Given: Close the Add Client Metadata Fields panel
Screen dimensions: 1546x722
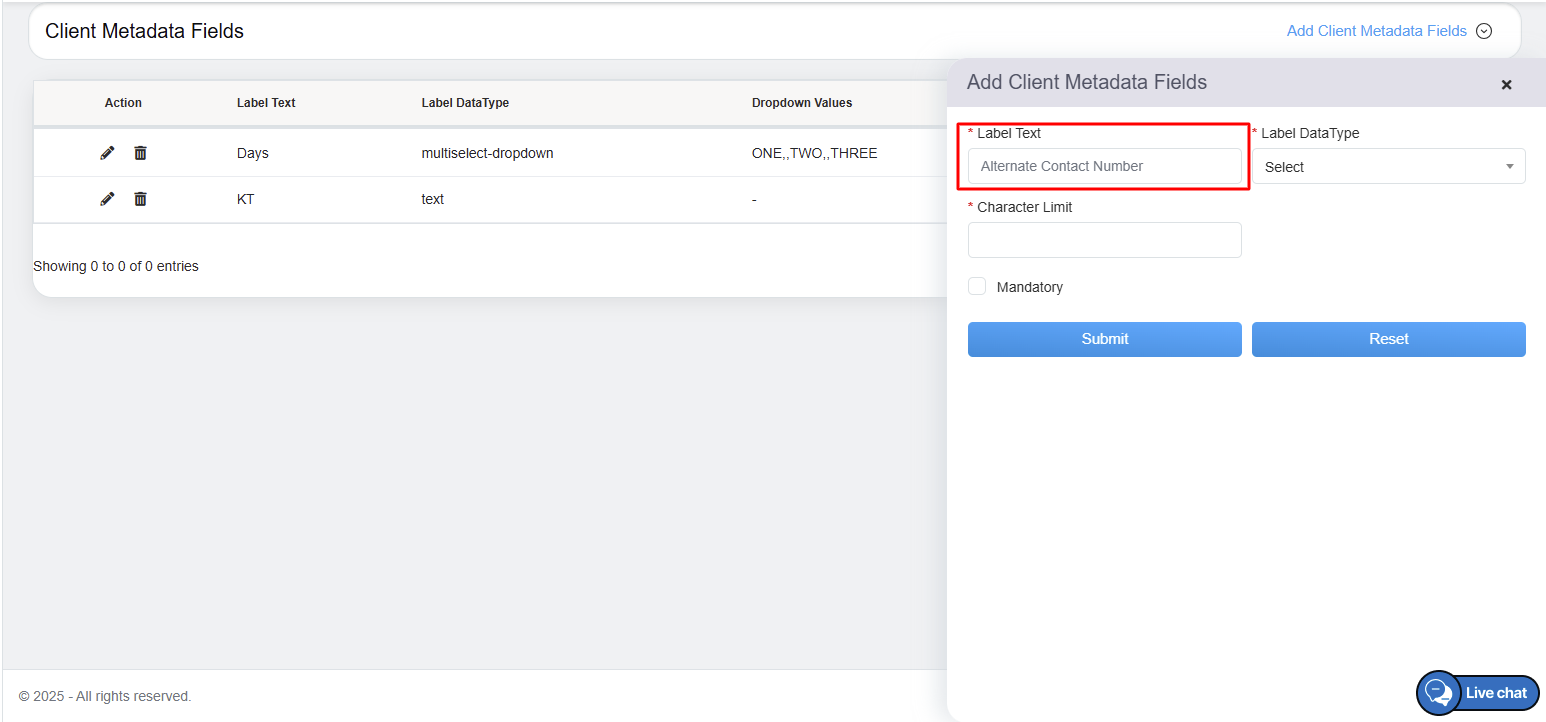Looking at the screenshot, I should pos(1506,85).
